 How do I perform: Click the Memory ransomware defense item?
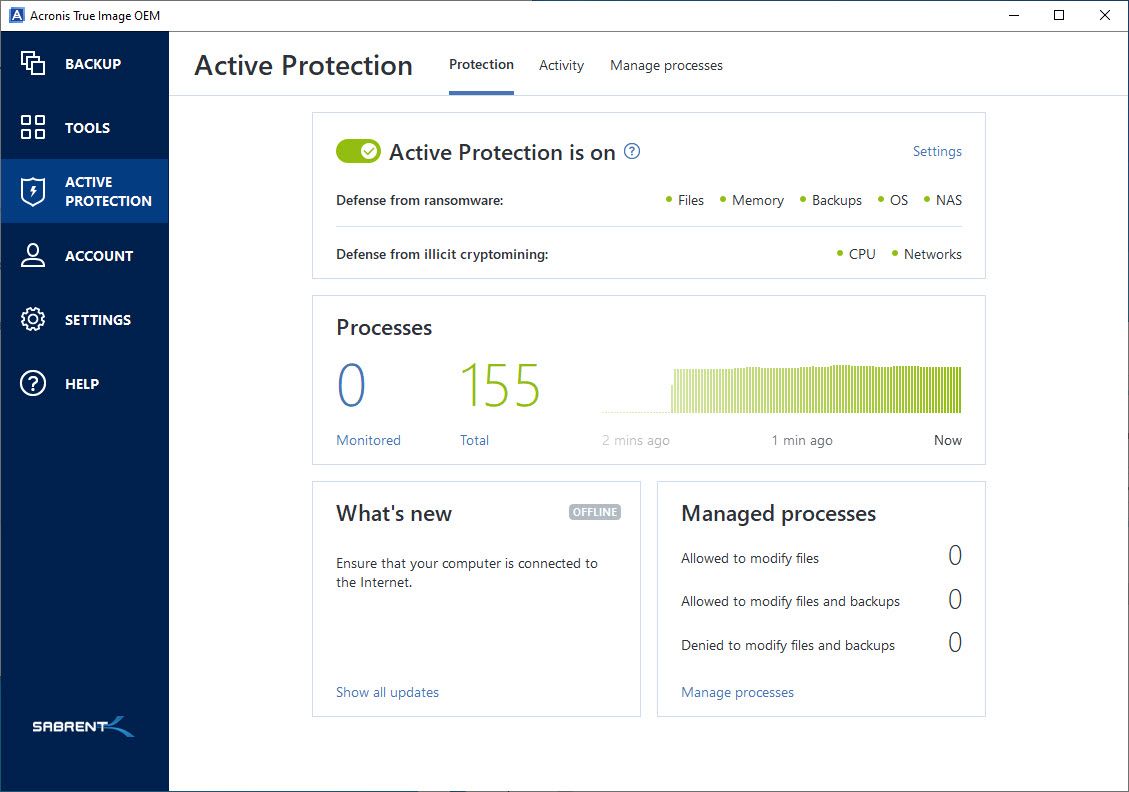pos(752,200)
